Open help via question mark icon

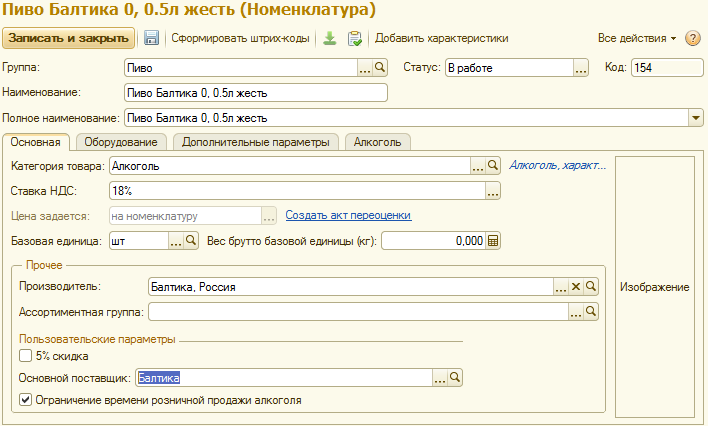pos(693,38)
